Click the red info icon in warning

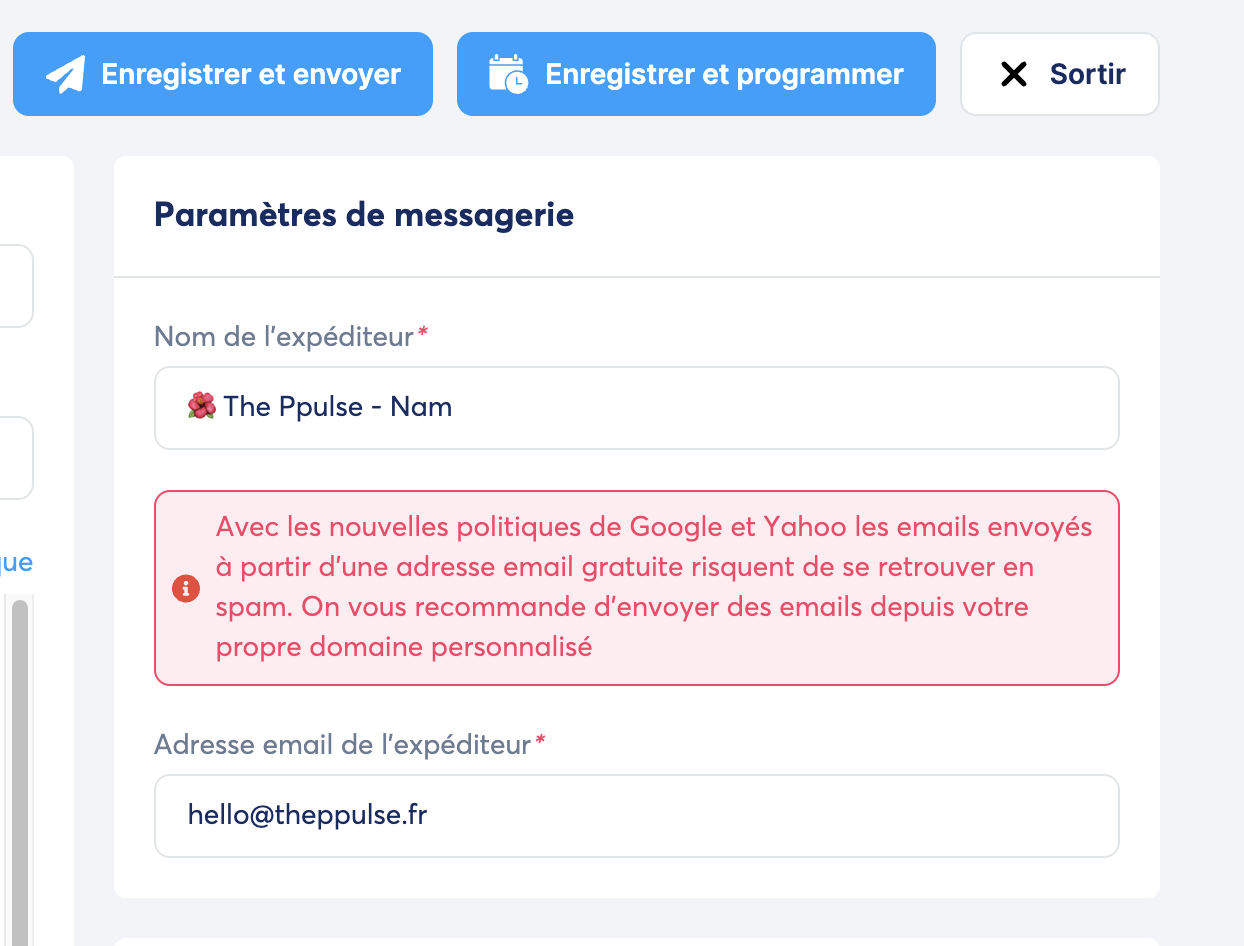(185, 588)
